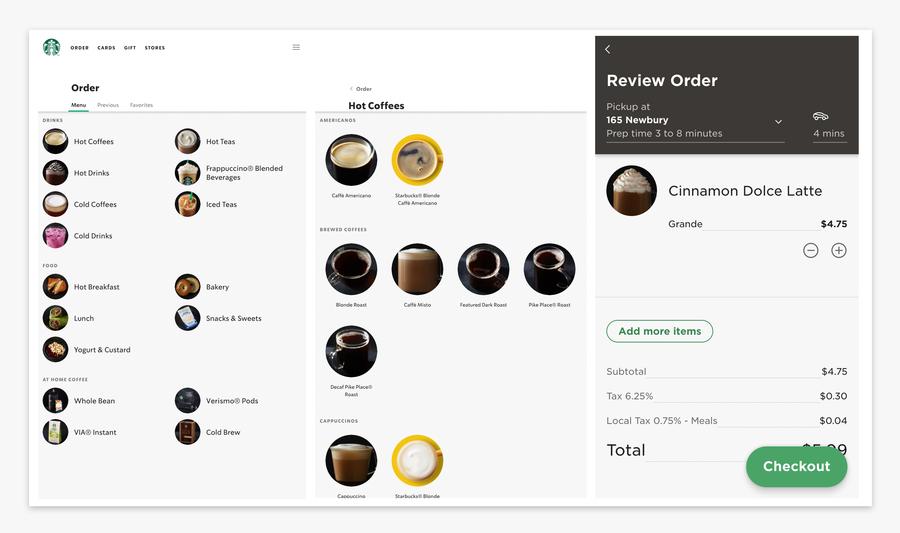Choose the Cold Coffees category icon
The width and height of the screenshot is (900, 533).
55,204
